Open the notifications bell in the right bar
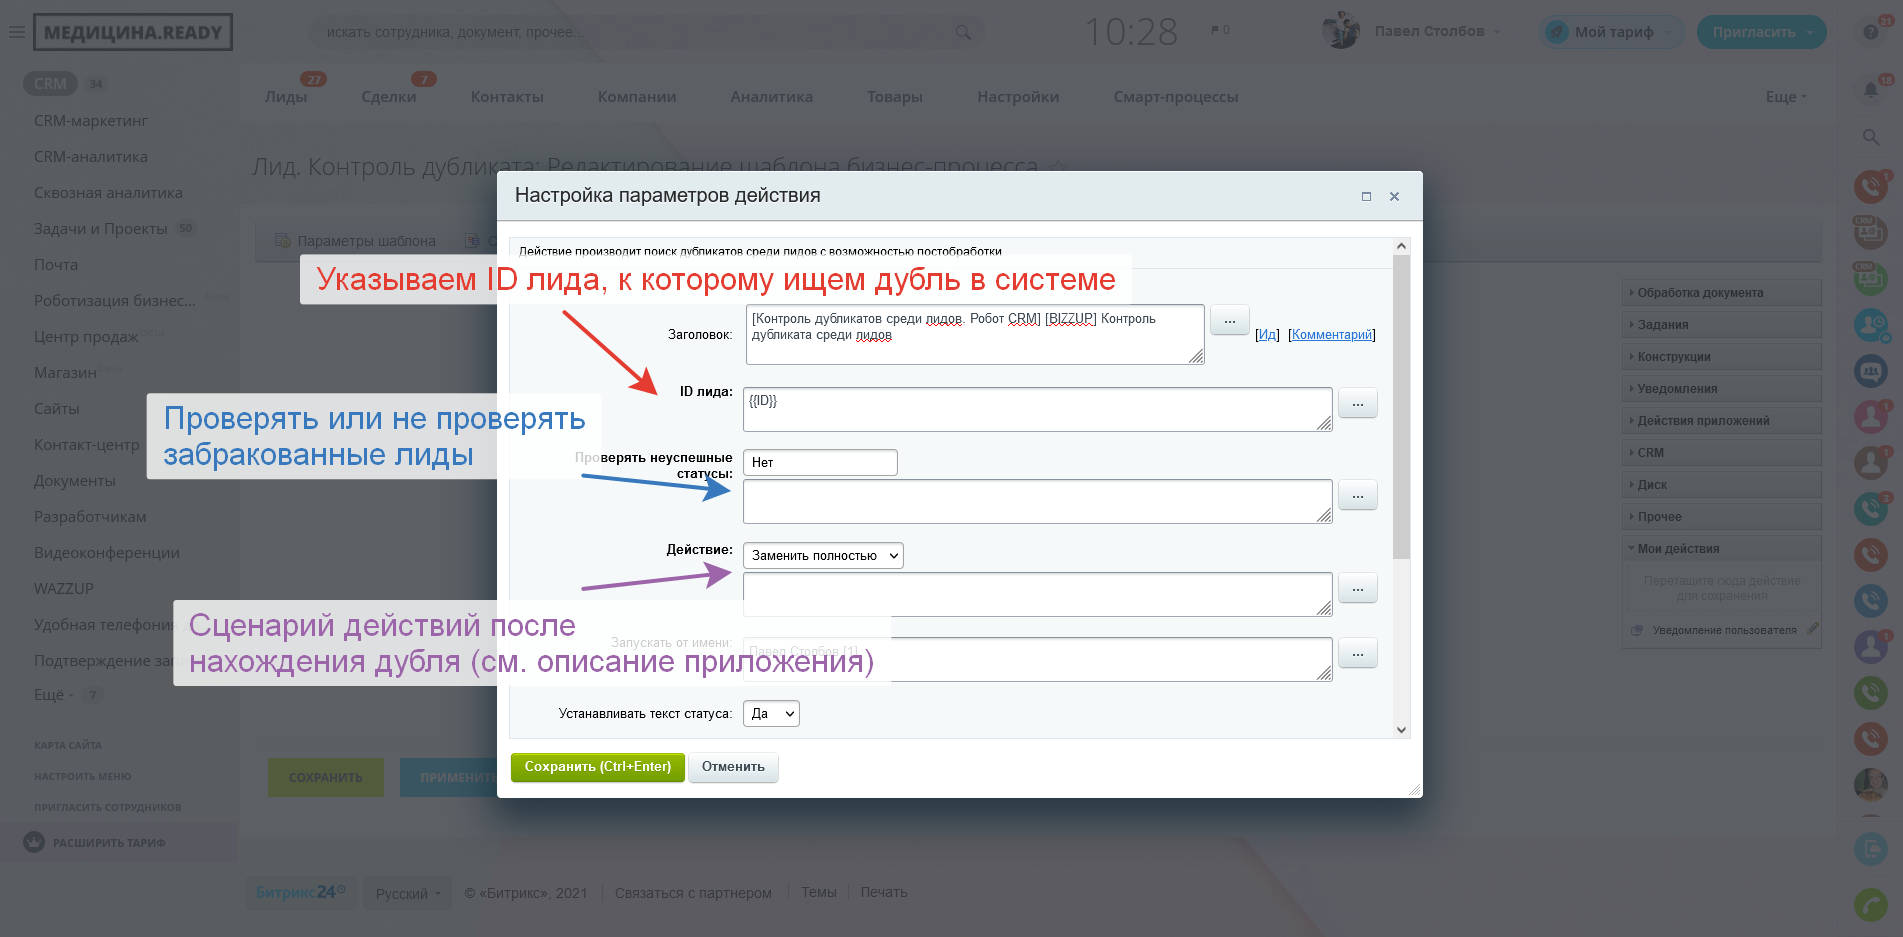This screenshot has width=1903, height=937. [x=1871, y=90]
